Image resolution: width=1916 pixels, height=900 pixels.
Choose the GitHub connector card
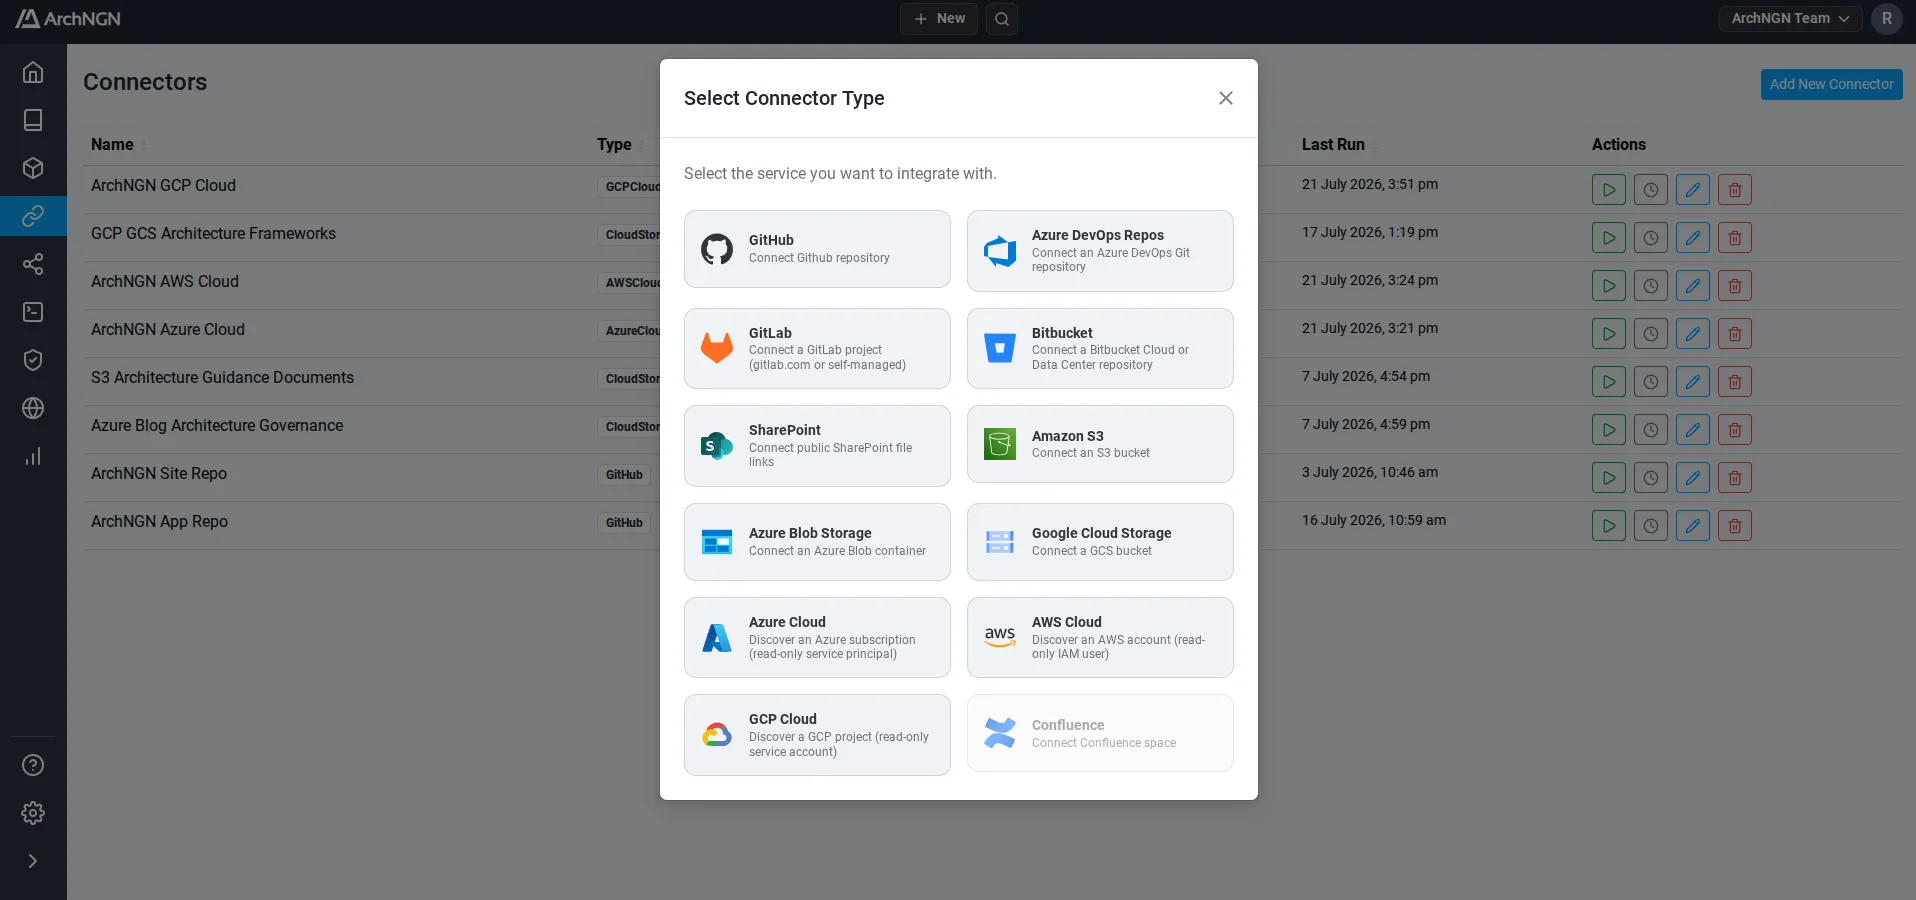click(817, 249)
